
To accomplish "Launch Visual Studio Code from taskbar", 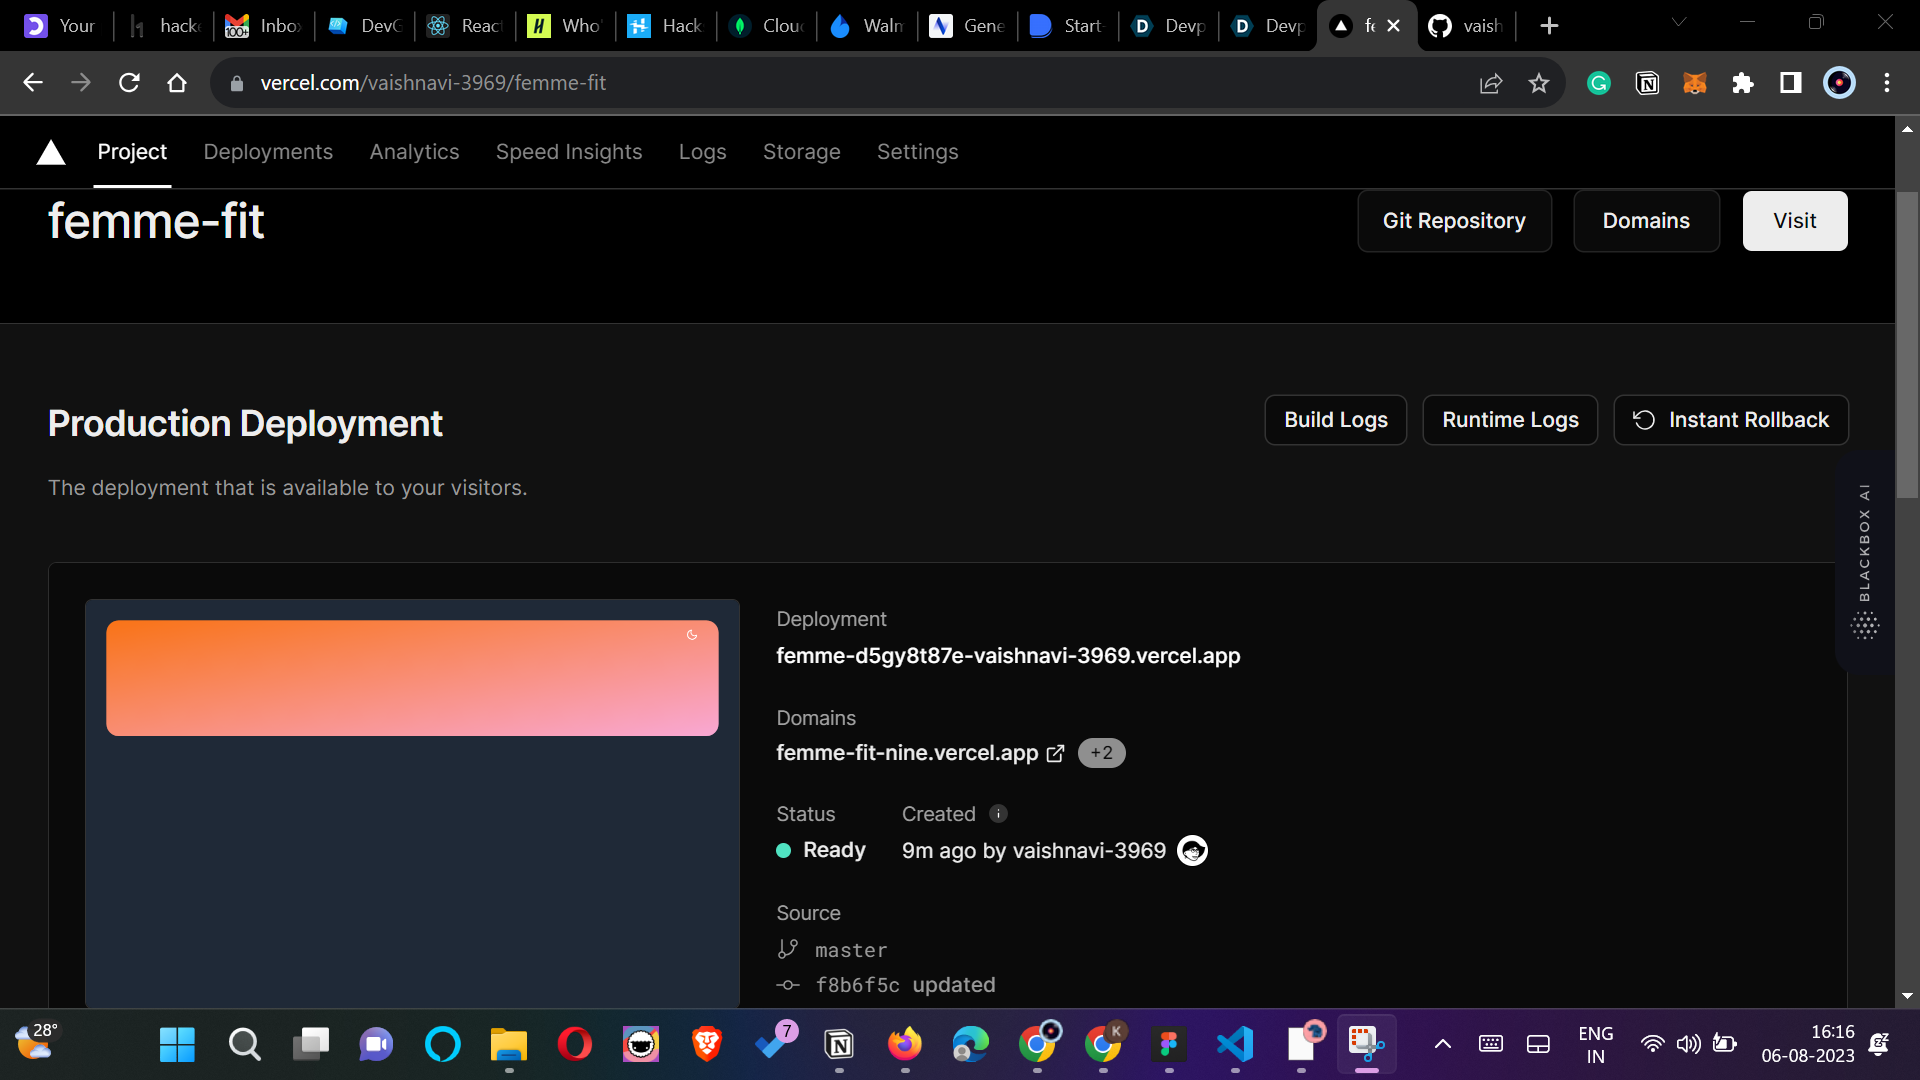I will pos(1235,1044).
